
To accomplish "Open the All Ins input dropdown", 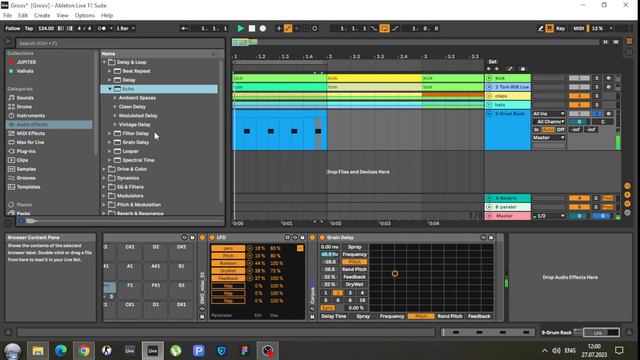I will [549, 113].
